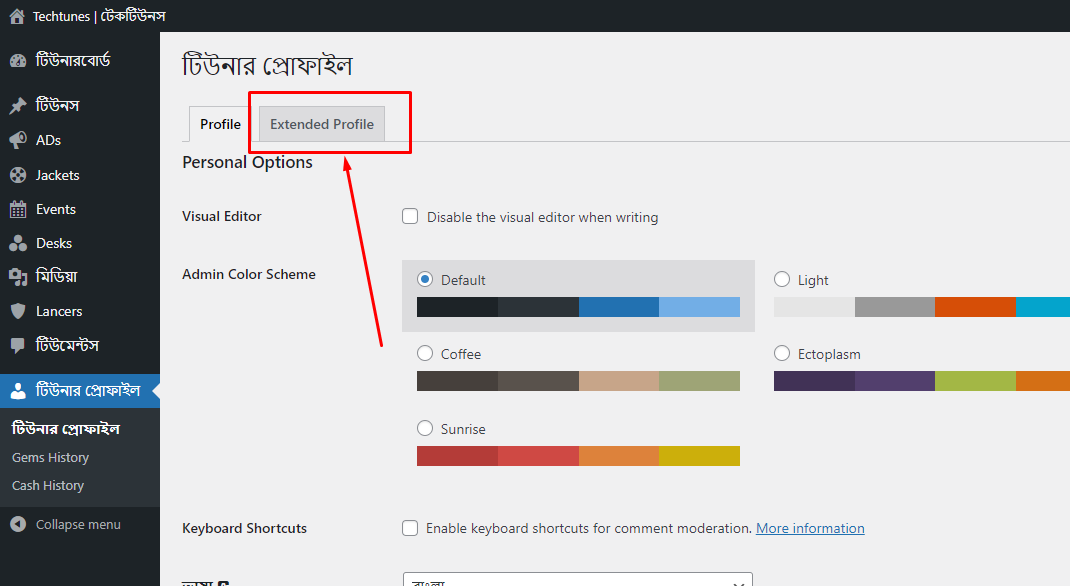Click the Default scheme dark blue swatch

(619, 307)
